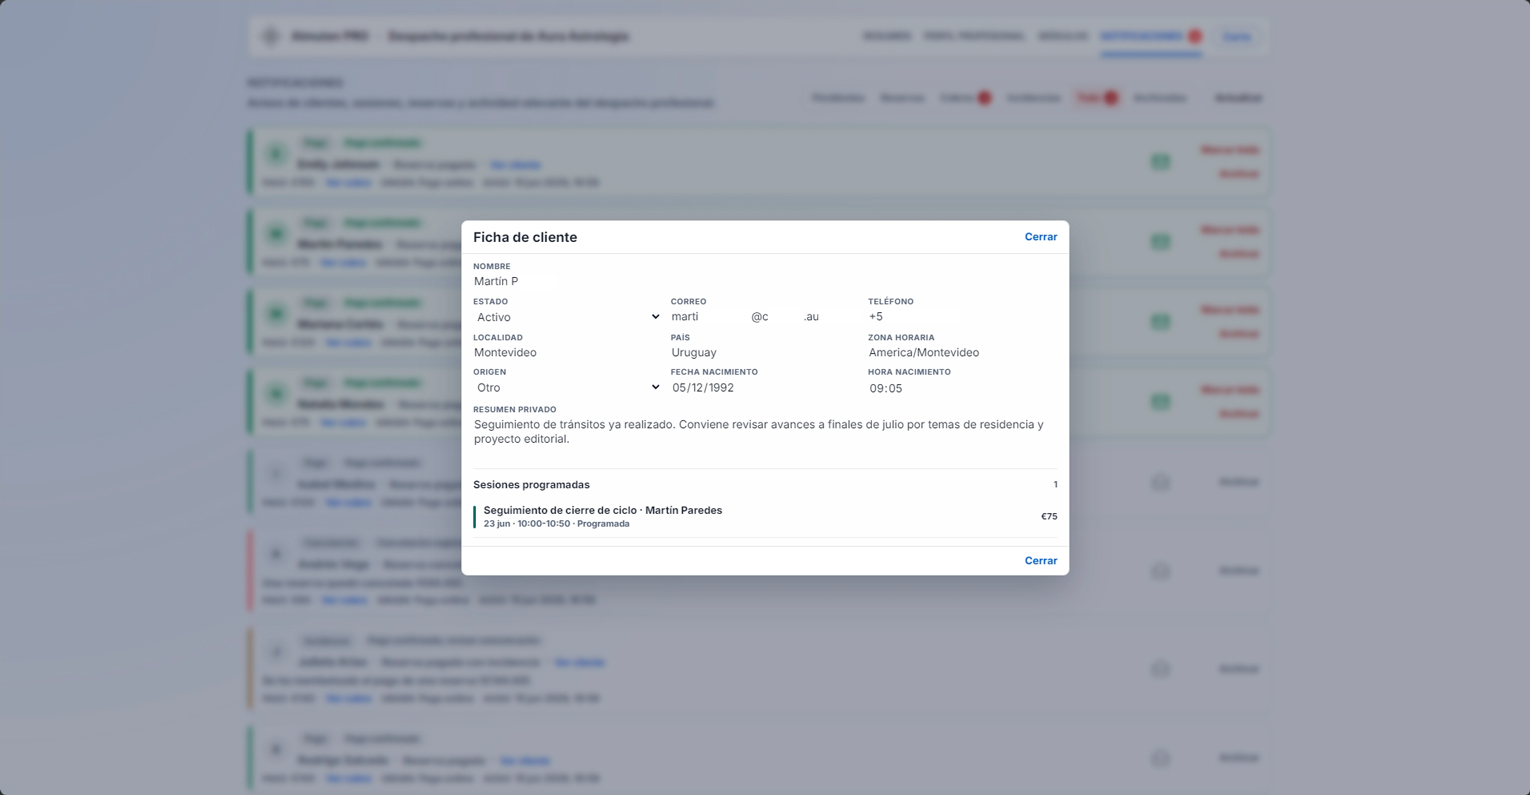Focus the Teléfono input starting with +5
This screenshot has width=1530, height=795.
click(x=962, y=317)
